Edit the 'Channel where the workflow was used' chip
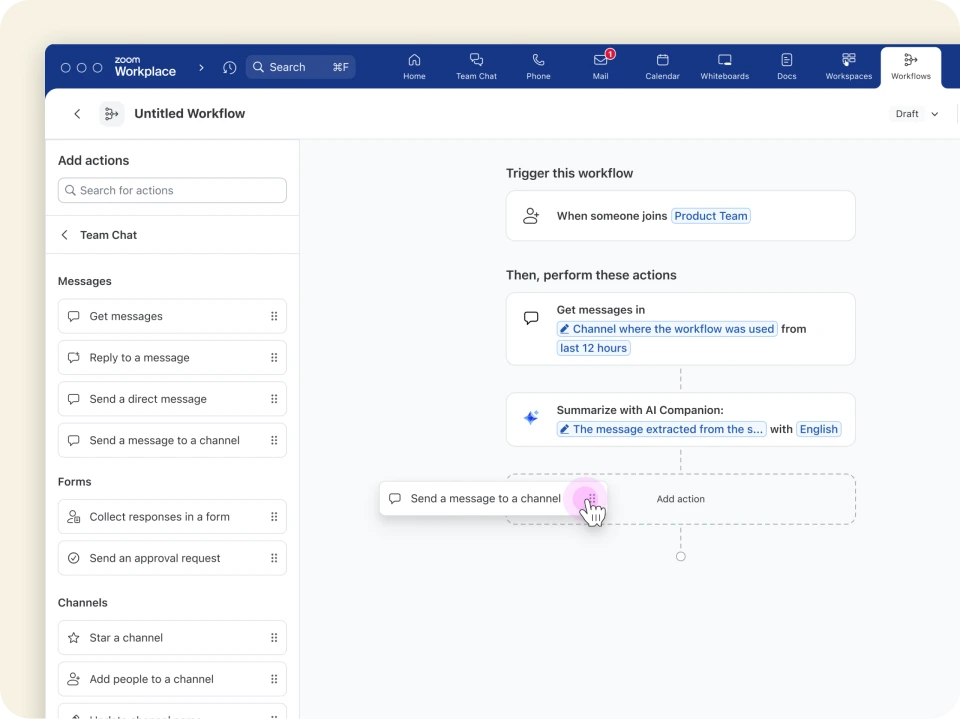 667,328
